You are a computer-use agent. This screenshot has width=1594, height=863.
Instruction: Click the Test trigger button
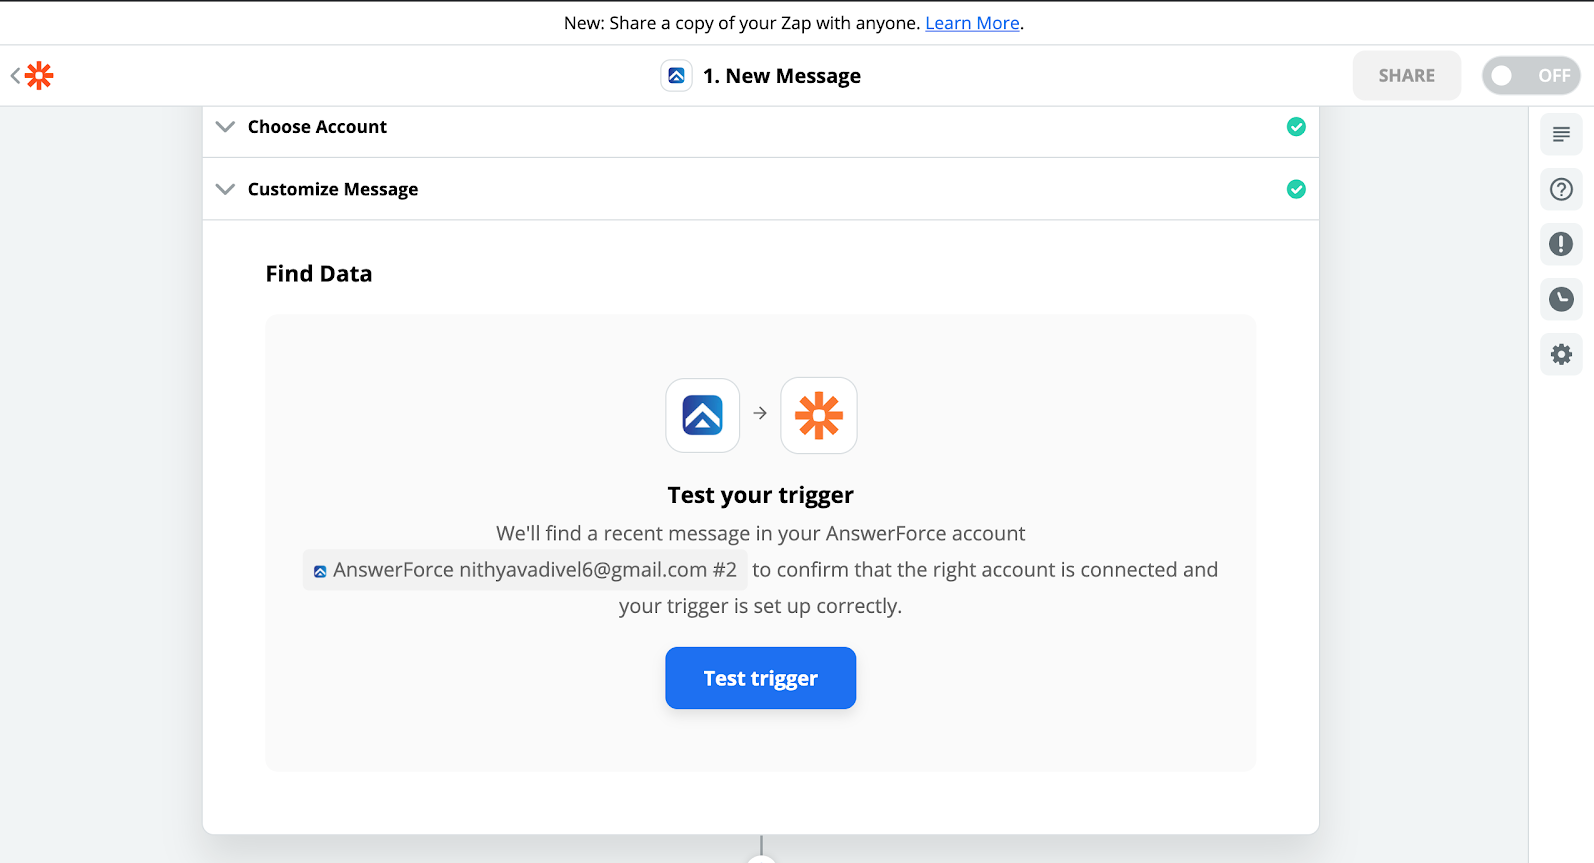click(x=761, y=678)
